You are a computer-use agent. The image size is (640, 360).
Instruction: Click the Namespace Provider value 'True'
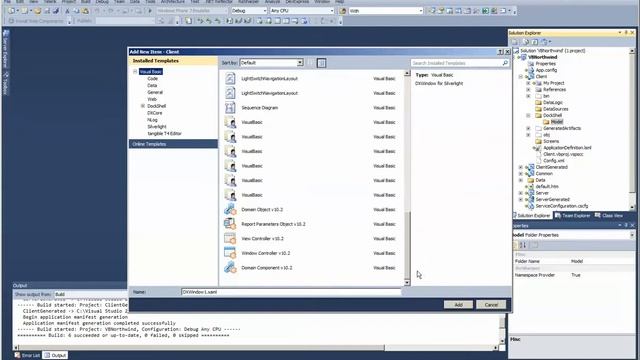click(x=576, y=275)
